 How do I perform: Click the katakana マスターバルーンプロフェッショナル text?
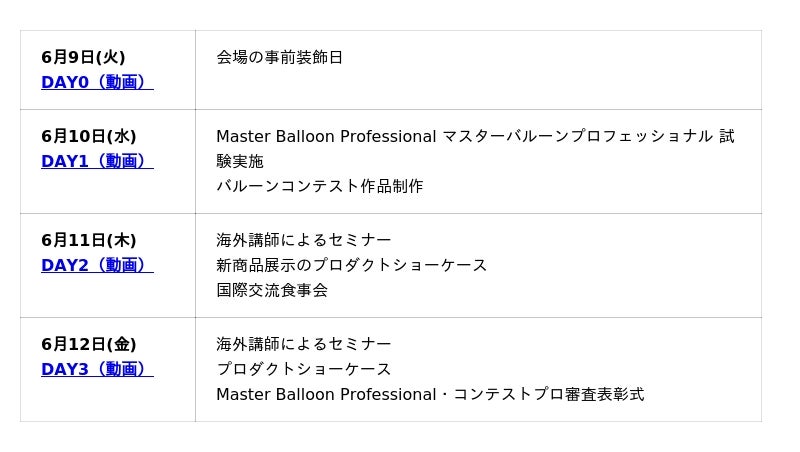pos(578,136)
